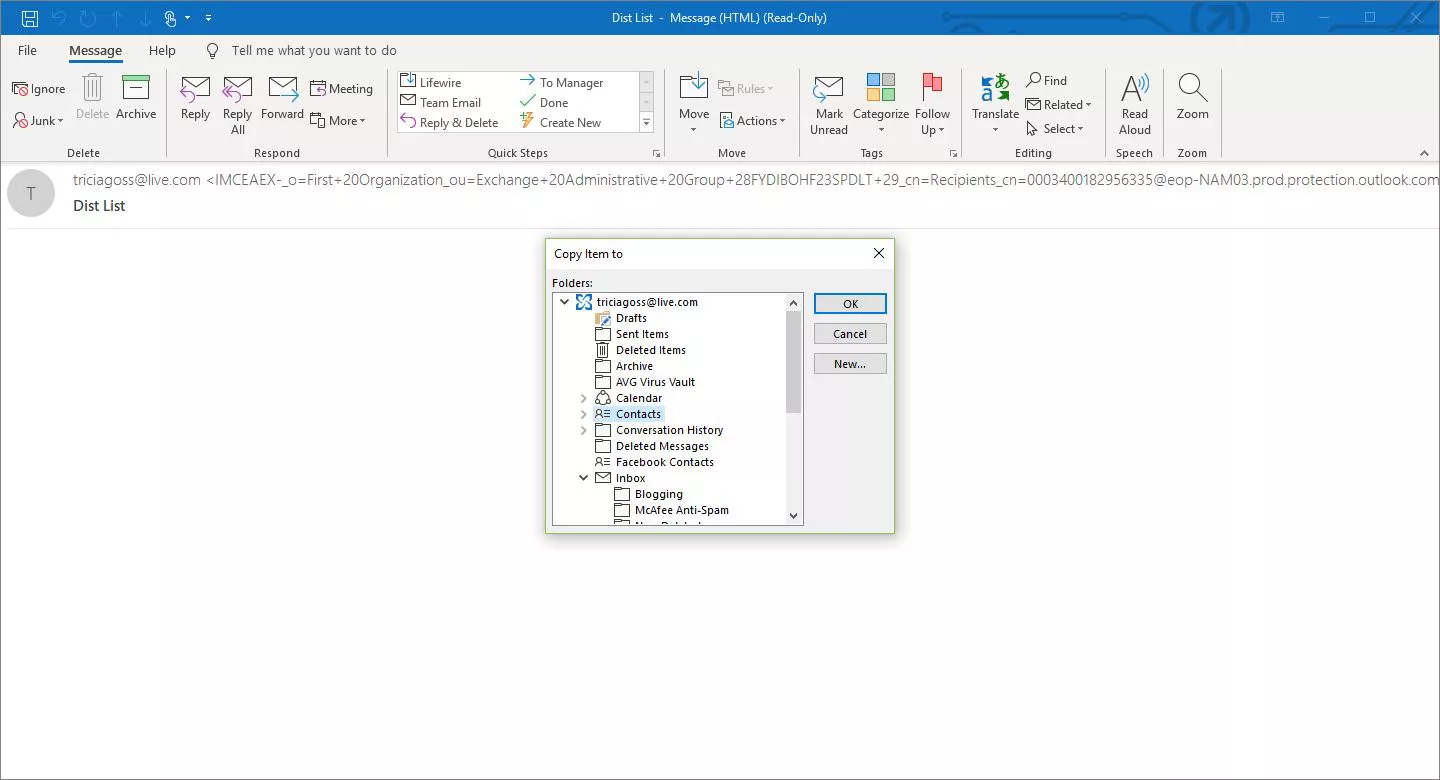This screenshot has width=1440, height=780.
Task: Expand Conversation History folder node
Action: point(584,430)
